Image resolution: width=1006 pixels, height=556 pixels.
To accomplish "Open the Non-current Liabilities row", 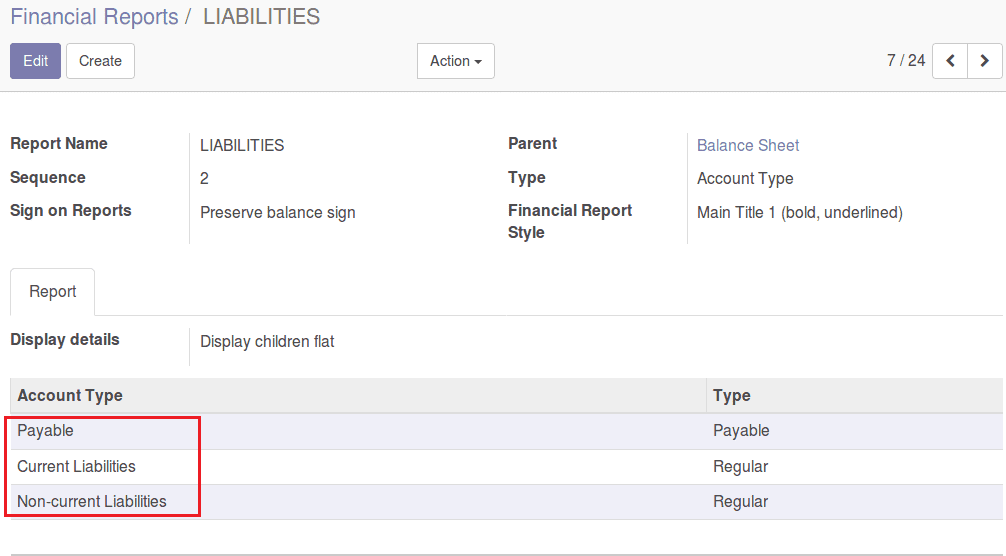I will click(x=507, y=501).
